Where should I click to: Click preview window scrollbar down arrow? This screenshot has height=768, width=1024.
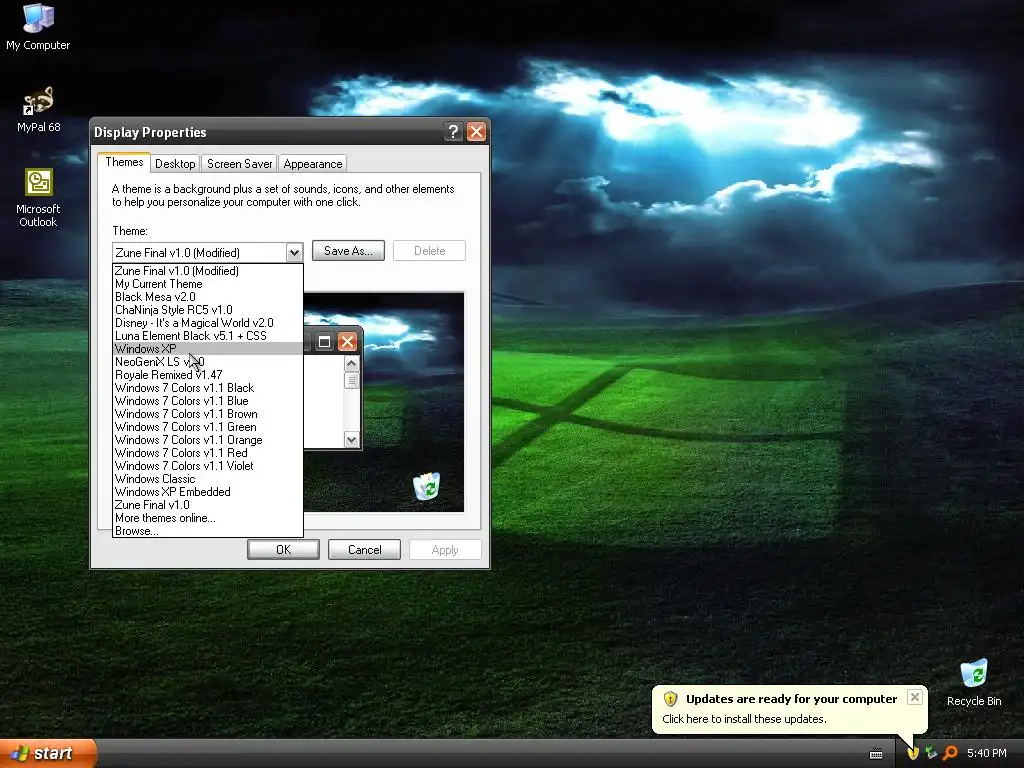coord(351,440)
